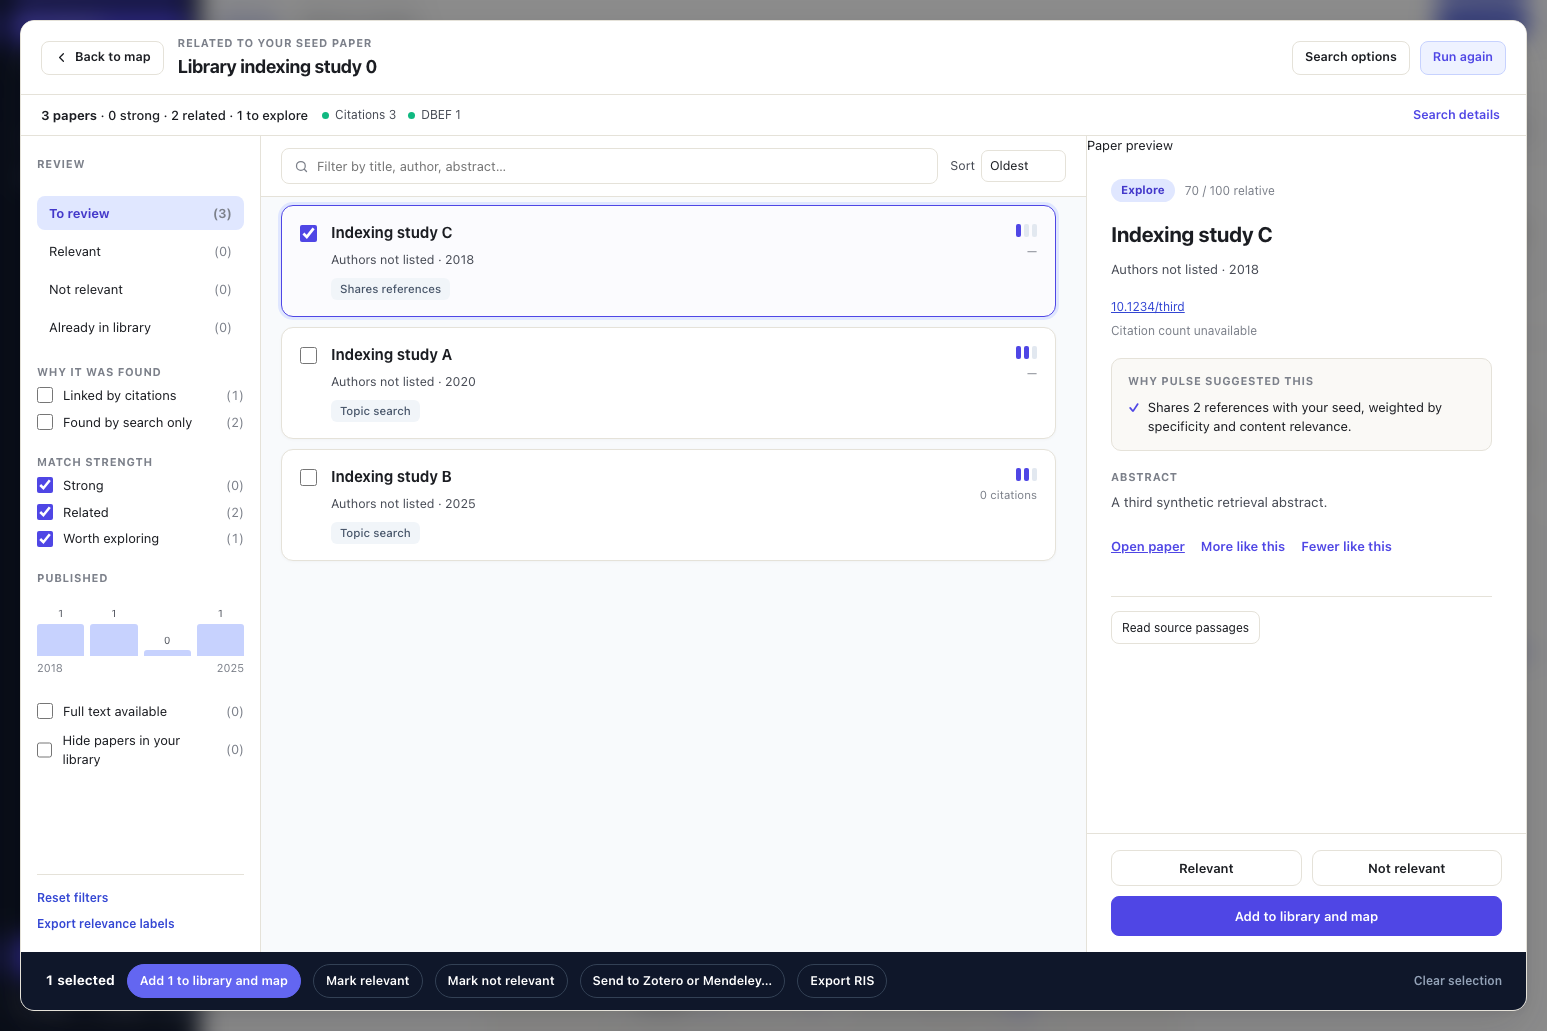The height and width of the screenshot is (1031, 1547).
Task: Click relevance strength bars on Indexing study A
Action: 1026,352
